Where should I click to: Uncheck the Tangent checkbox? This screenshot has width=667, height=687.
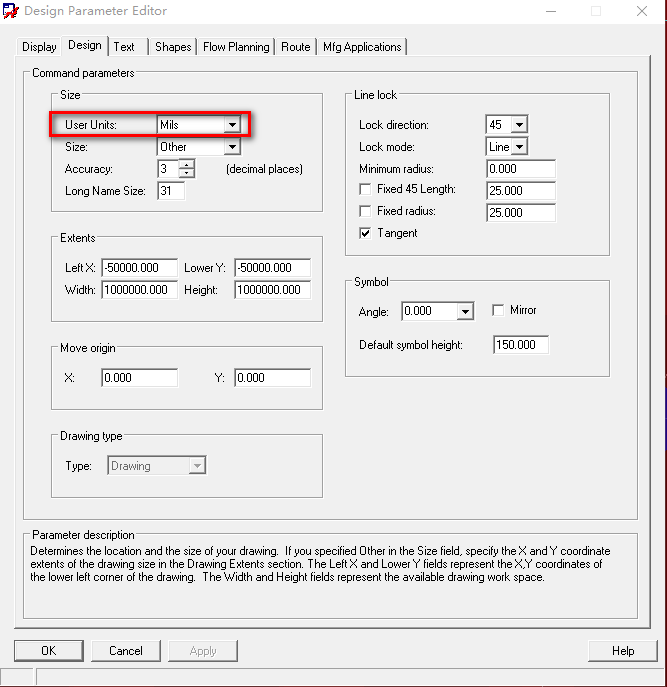365,233
